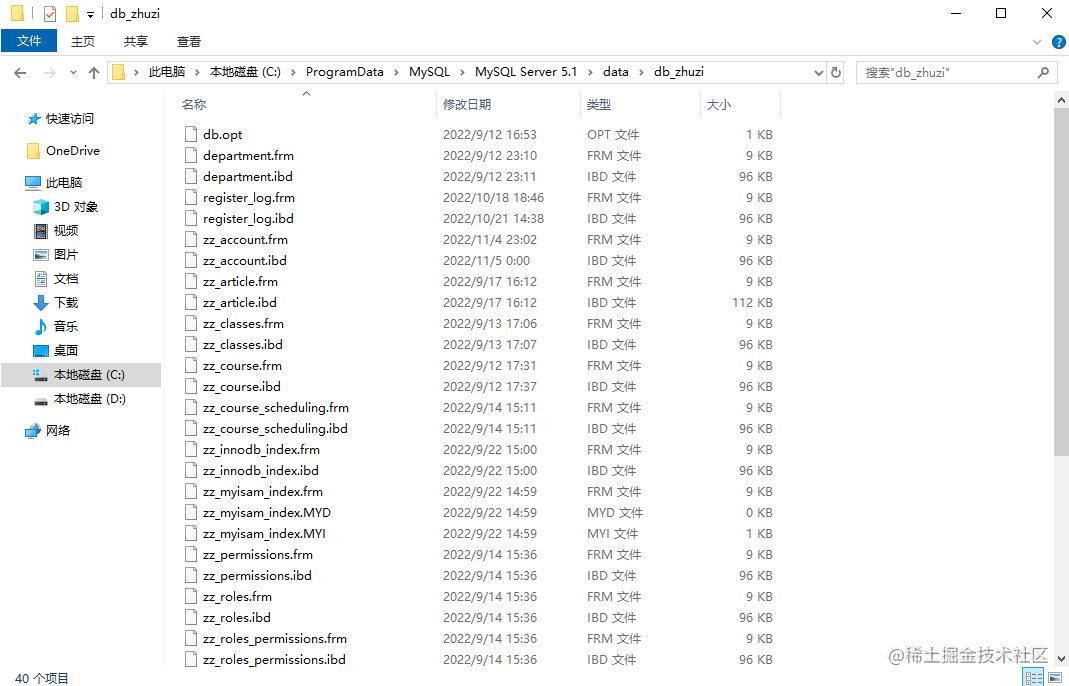Click the vertical scrollbar thumb in file list
Viewport: 1069px width, 686px height.
(1061, 282)
